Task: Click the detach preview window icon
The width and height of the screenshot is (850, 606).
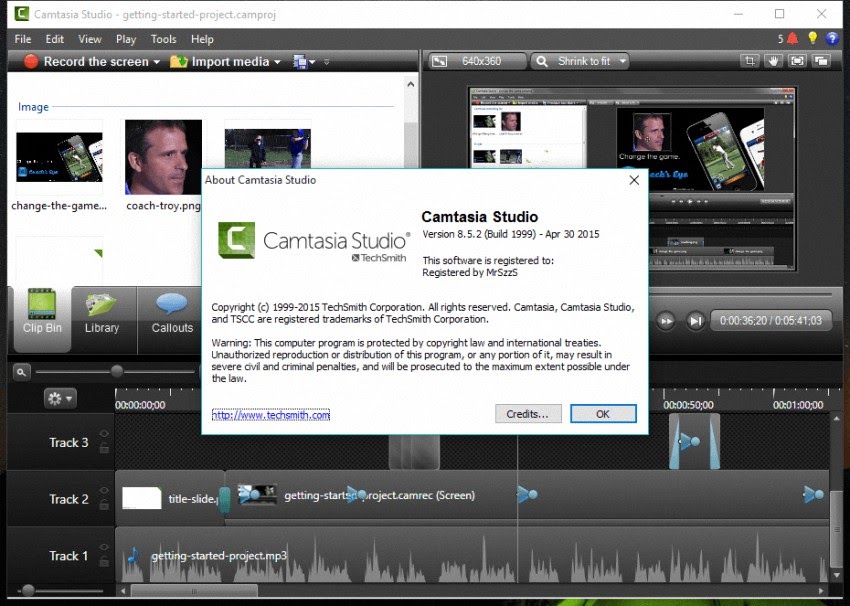Action: click(820, 61)
